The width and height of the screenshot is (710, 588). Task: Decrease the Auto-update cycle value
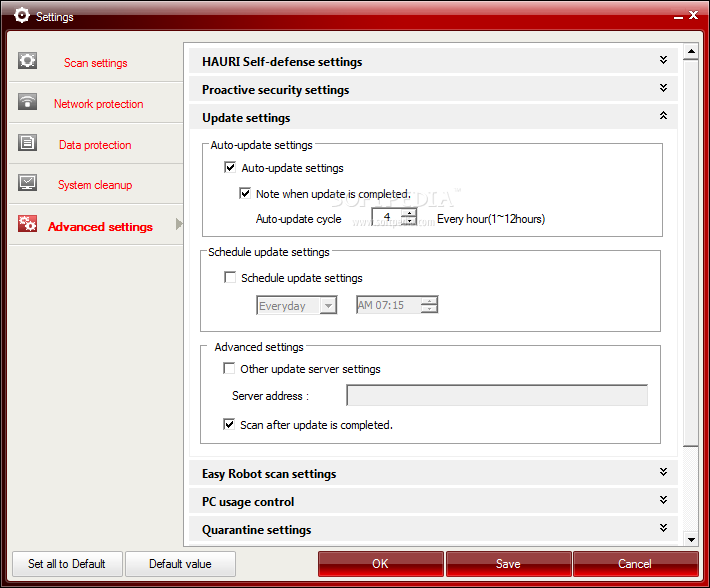[409, 221]
